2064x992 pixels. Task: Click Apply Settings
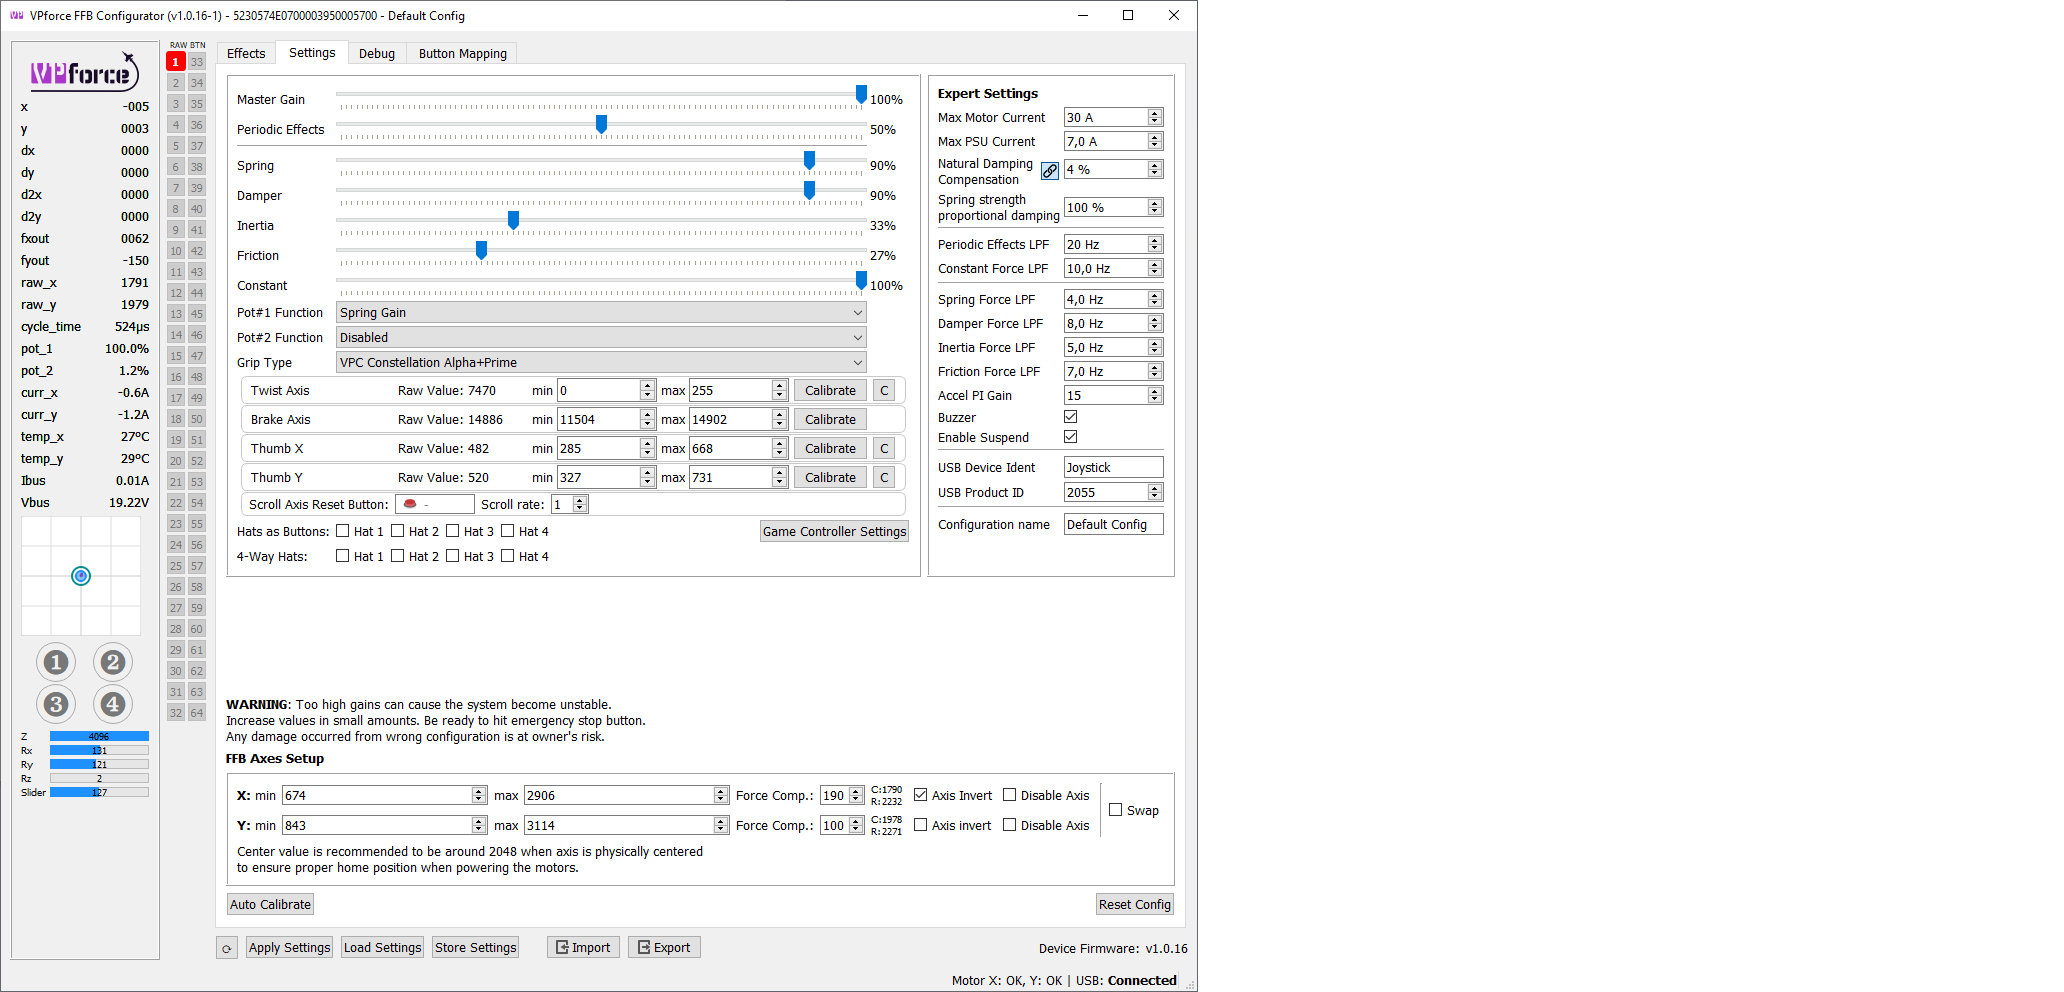point(290,947)
